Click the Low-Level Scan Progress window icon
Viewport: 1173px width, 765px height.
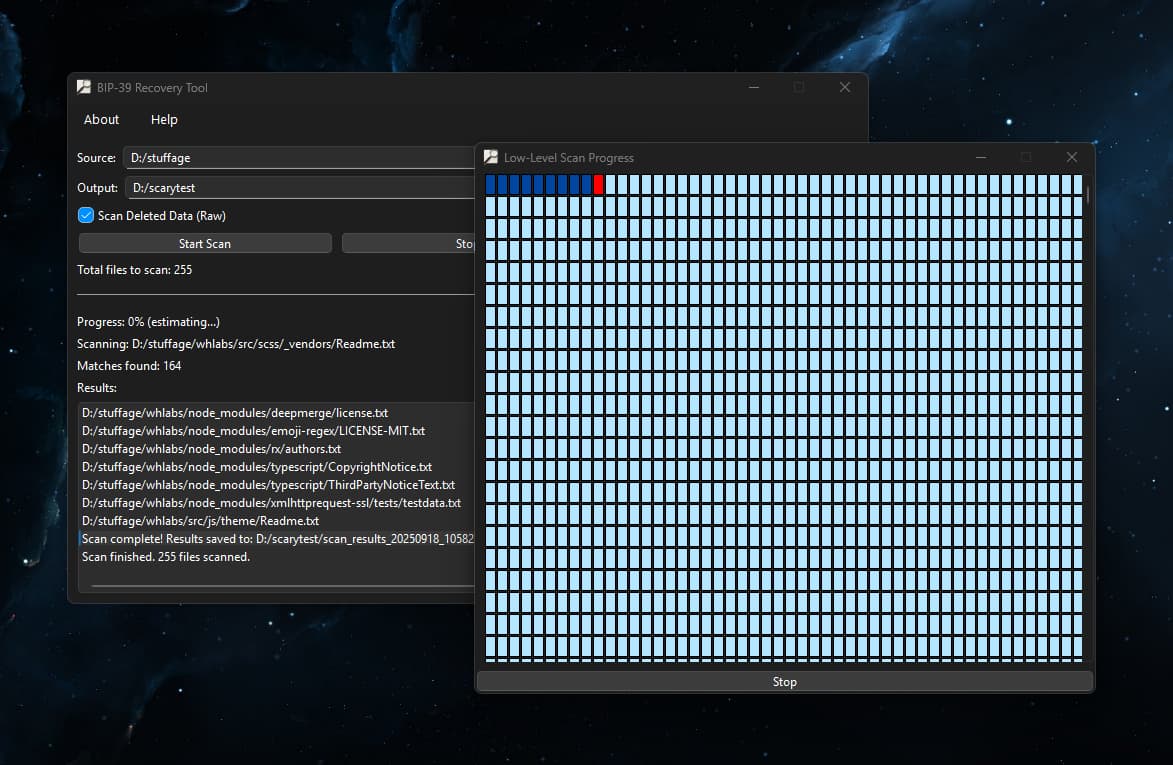[x=490, y=157]
